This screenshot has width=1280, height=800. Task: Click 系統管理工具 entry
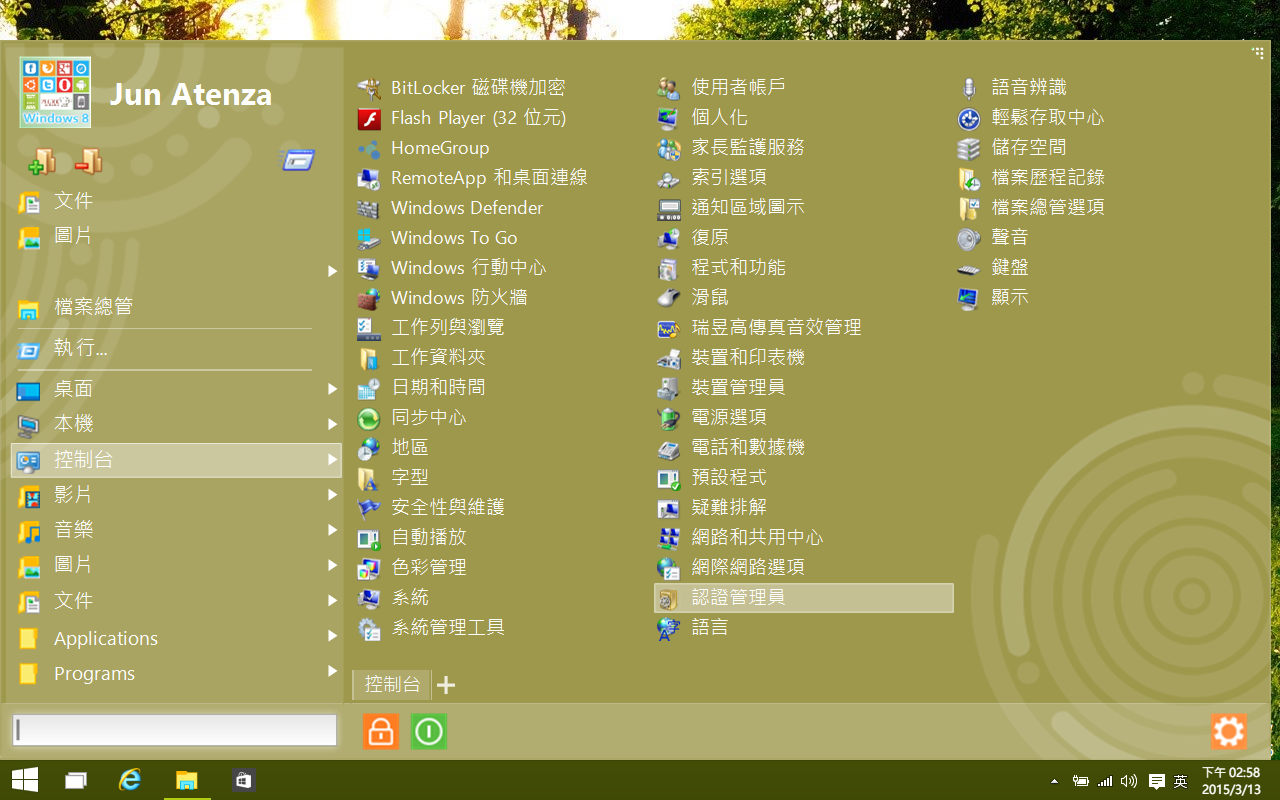504,628
